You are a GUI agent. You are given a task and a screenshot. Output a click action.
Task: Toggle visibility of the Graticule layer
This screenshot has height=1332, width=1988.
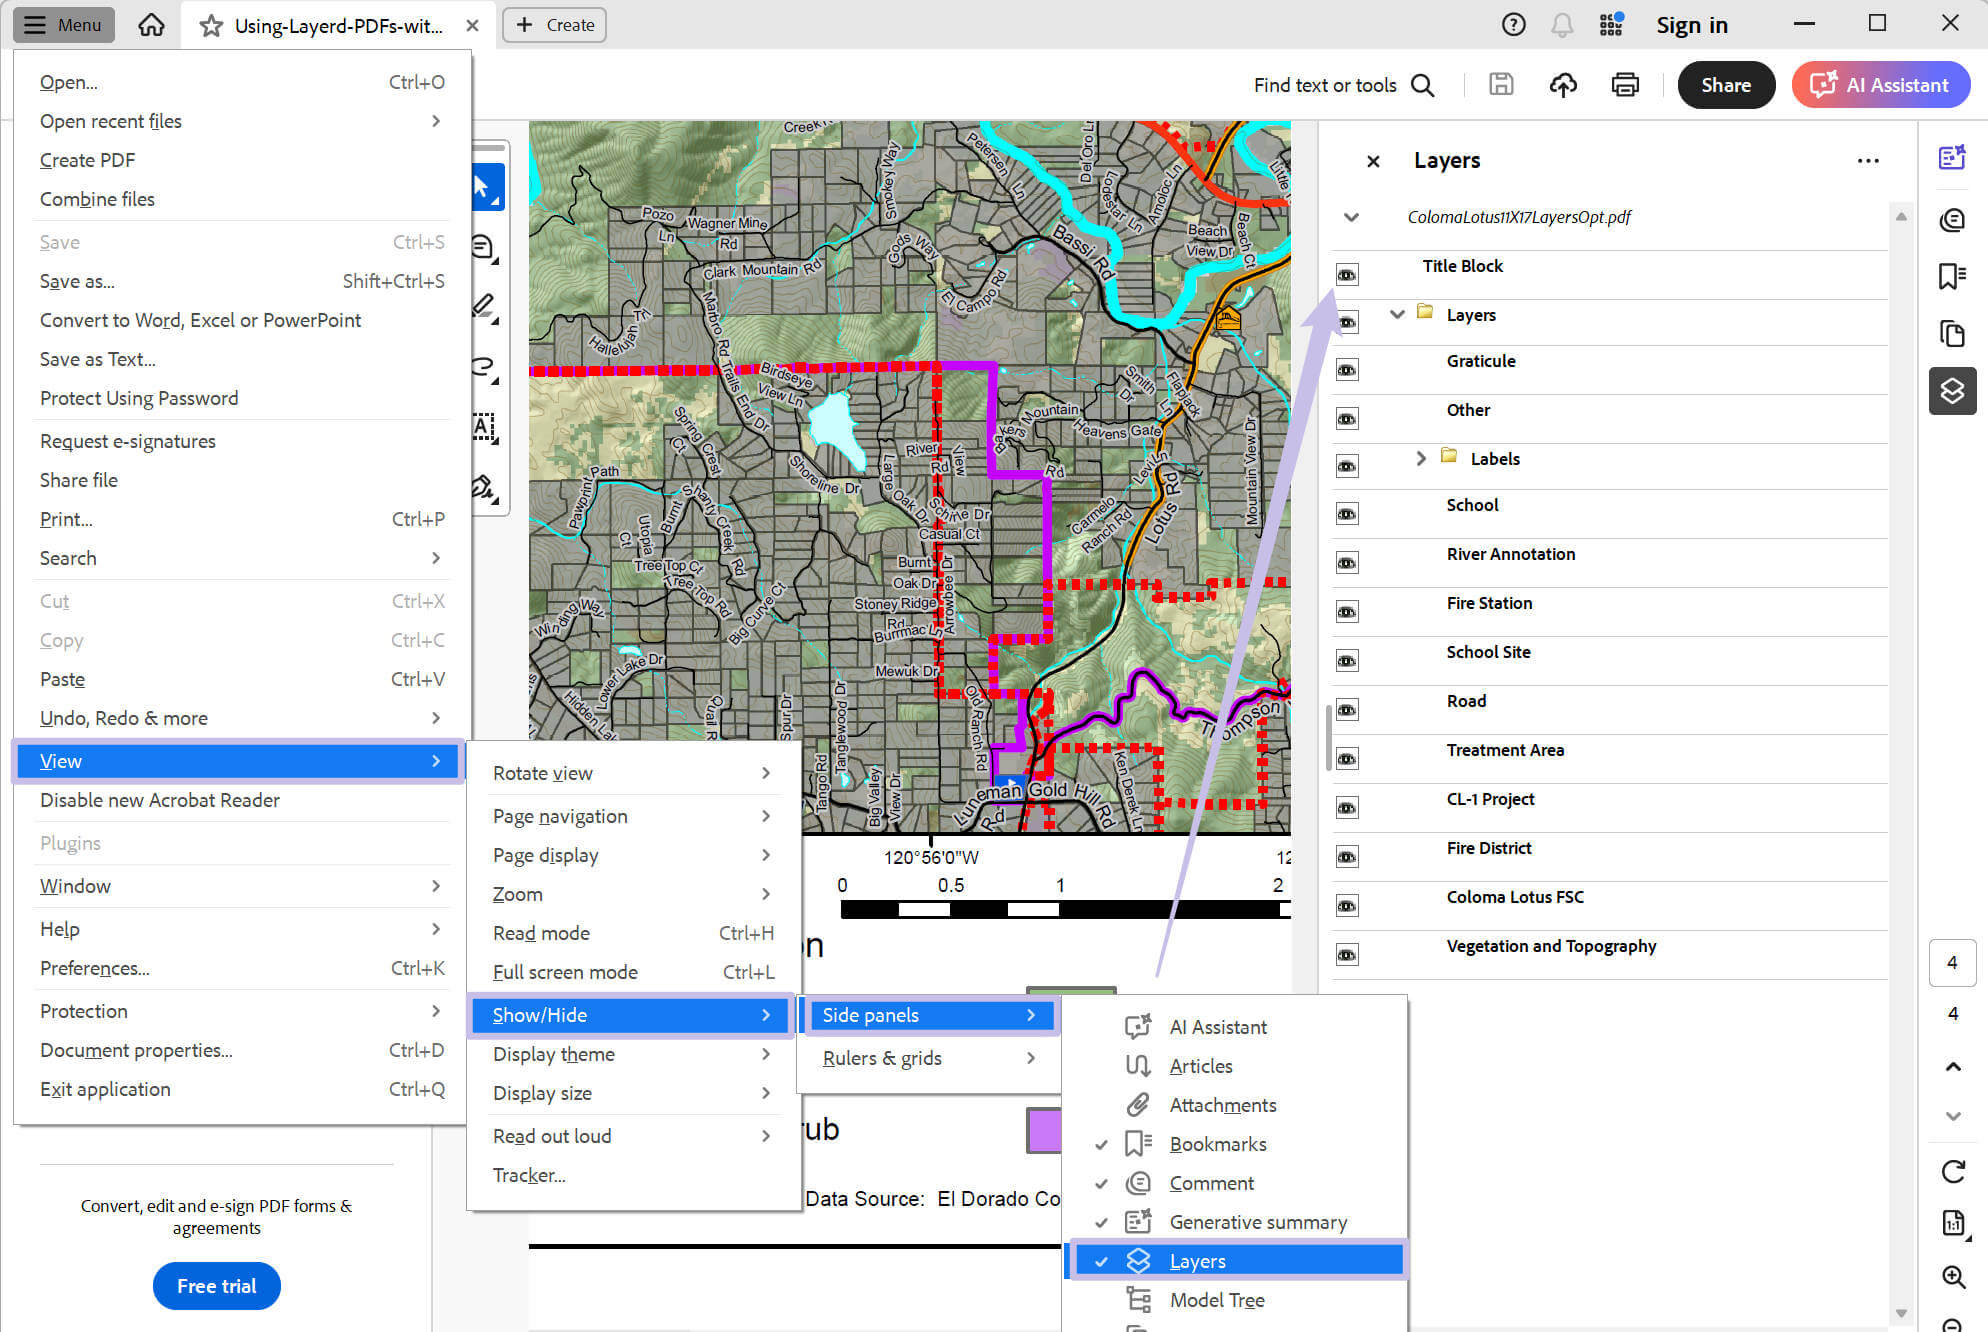pos(1346,369)
